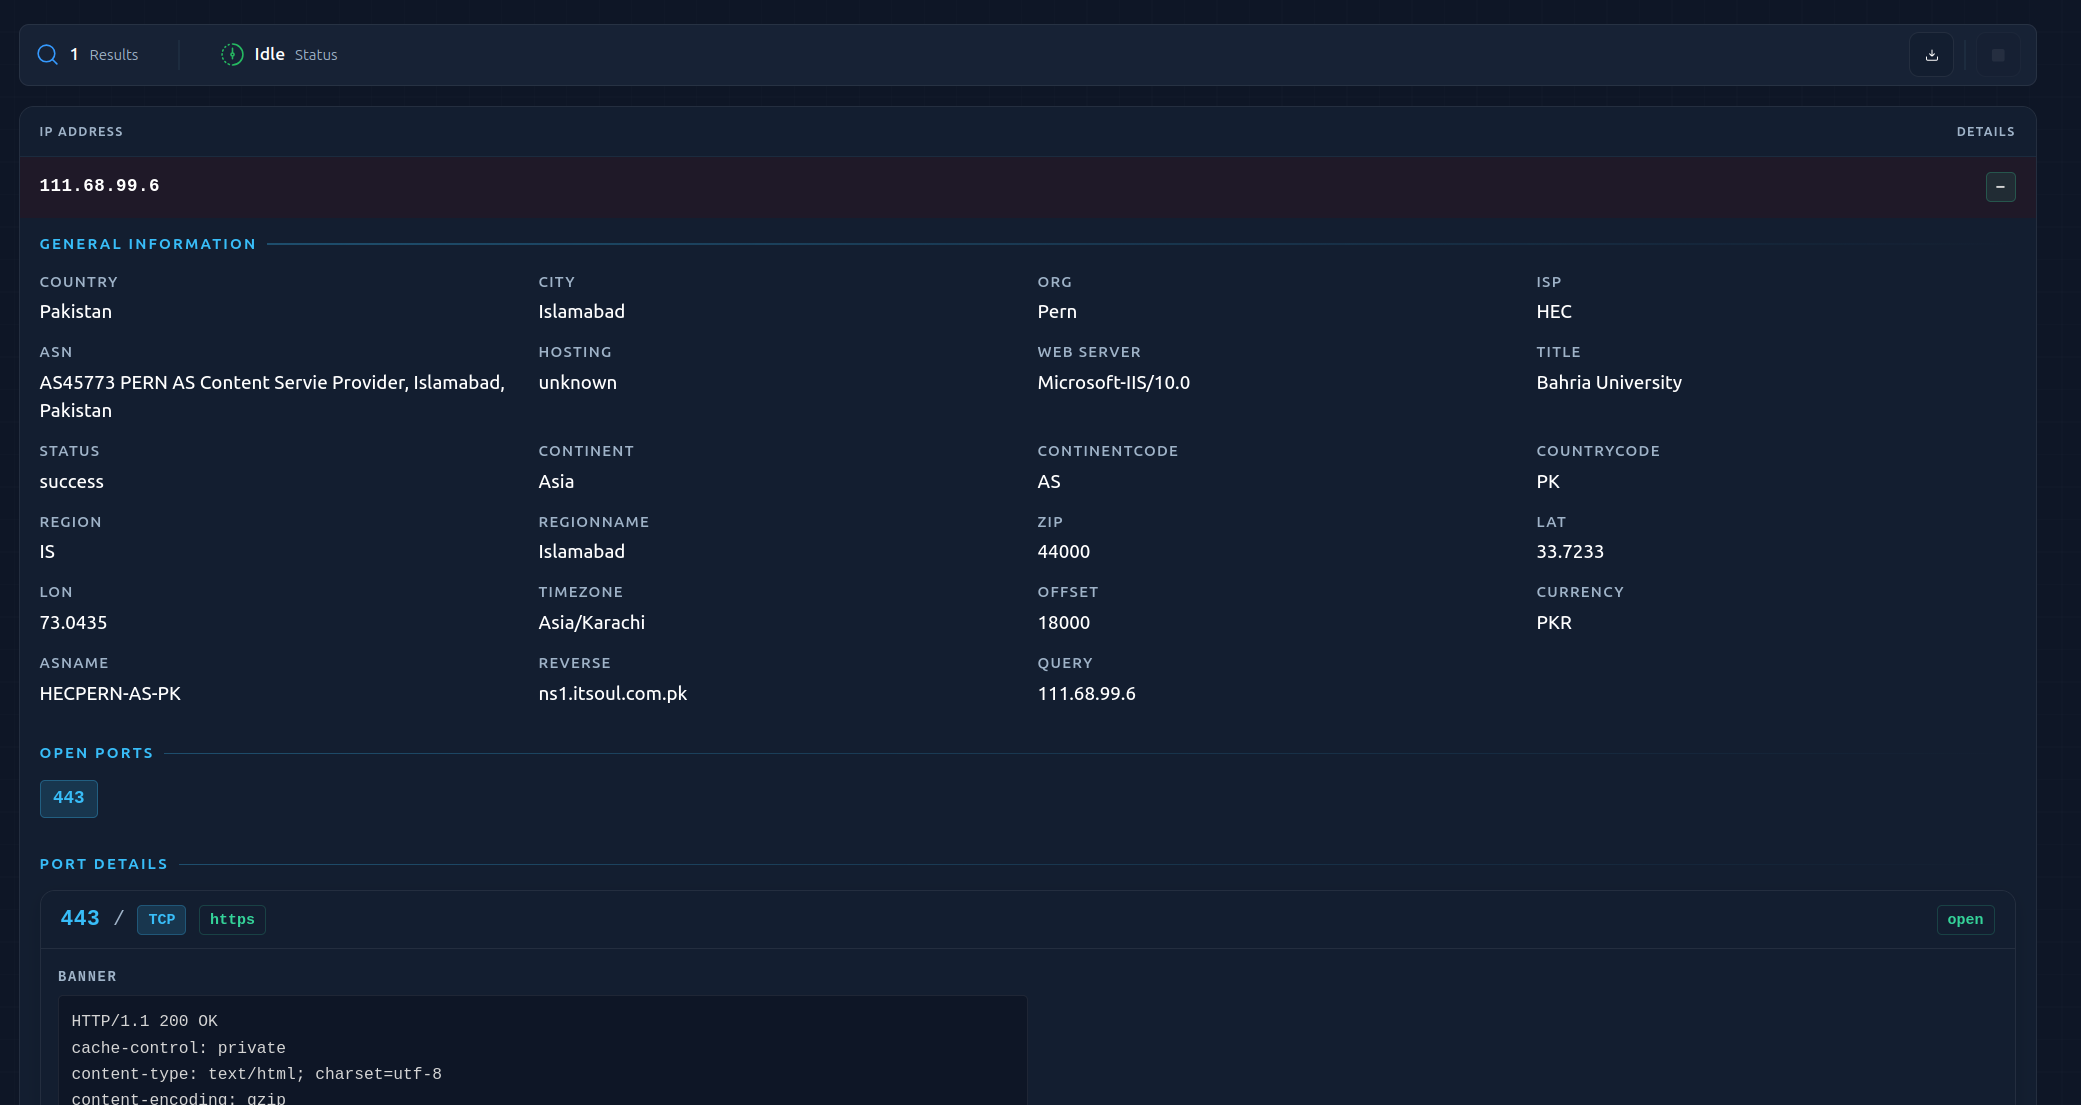Click the reverse DNS value ns1.itsoul.com.pk
Screen dimensions: 2081x1105
[x=613, y=694]
